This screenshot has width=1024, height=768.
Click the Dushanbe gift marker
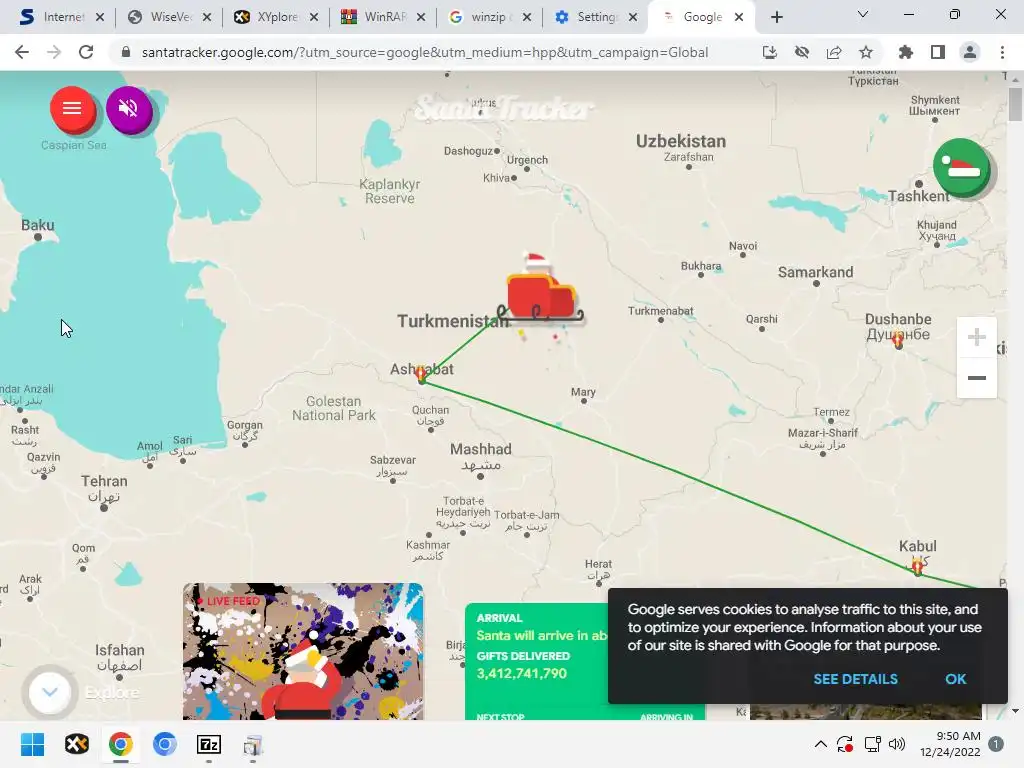tap(899, 340)
